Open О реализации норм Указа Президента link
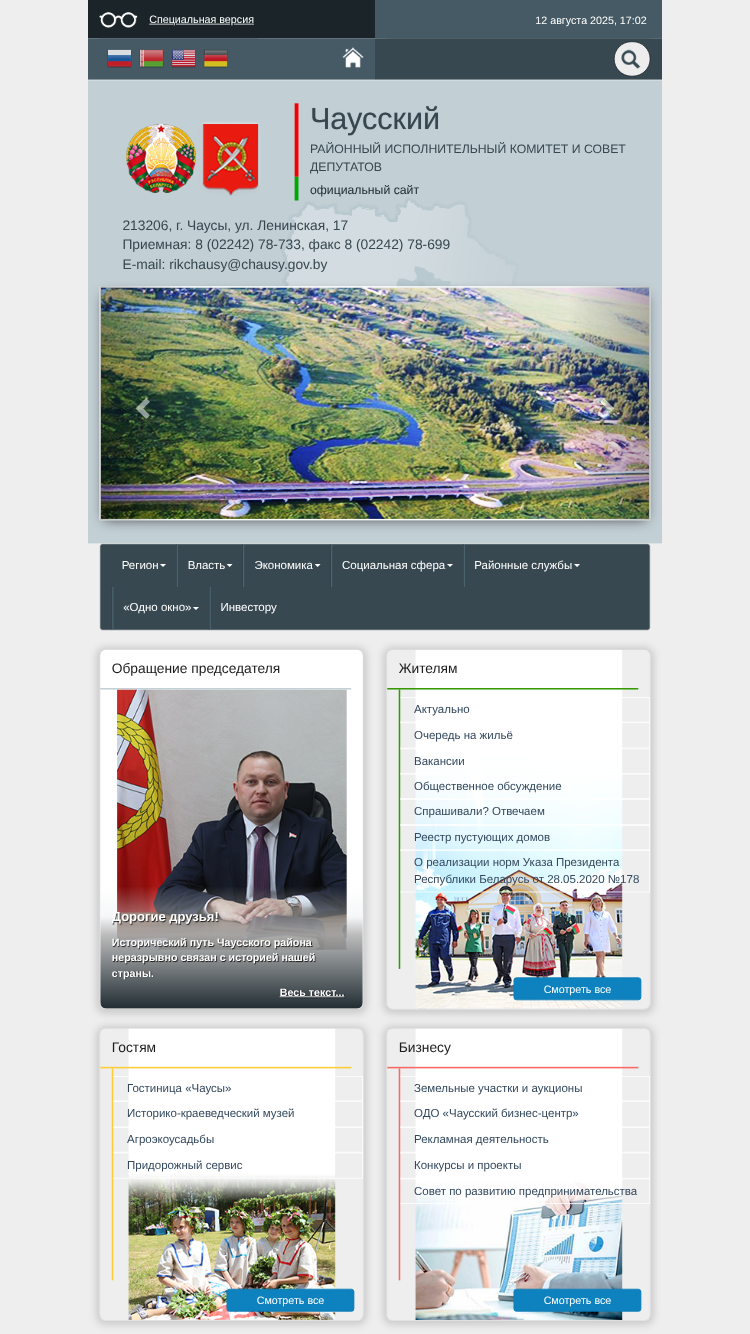750x1334 pixels. click(x=526, y=871)
